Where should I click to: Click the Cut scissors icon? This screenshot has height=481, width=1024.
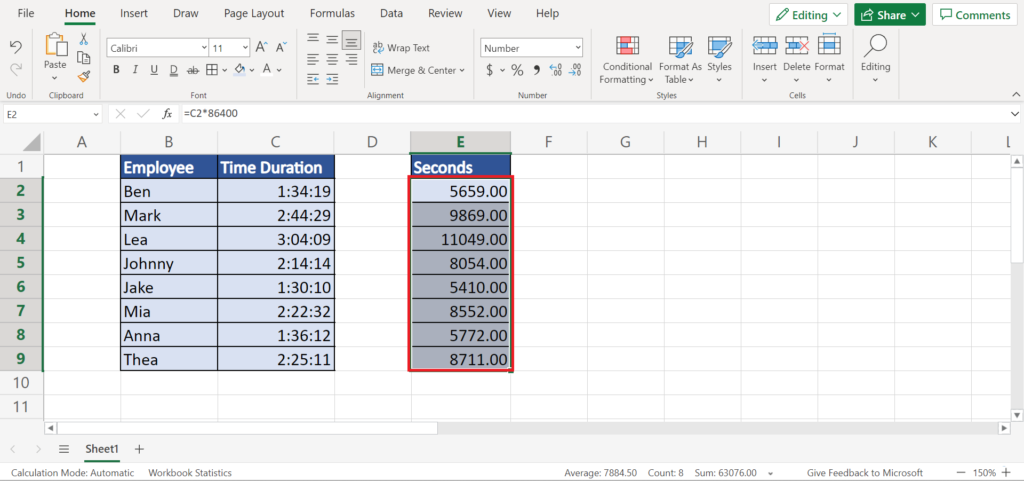pos(84,39)
